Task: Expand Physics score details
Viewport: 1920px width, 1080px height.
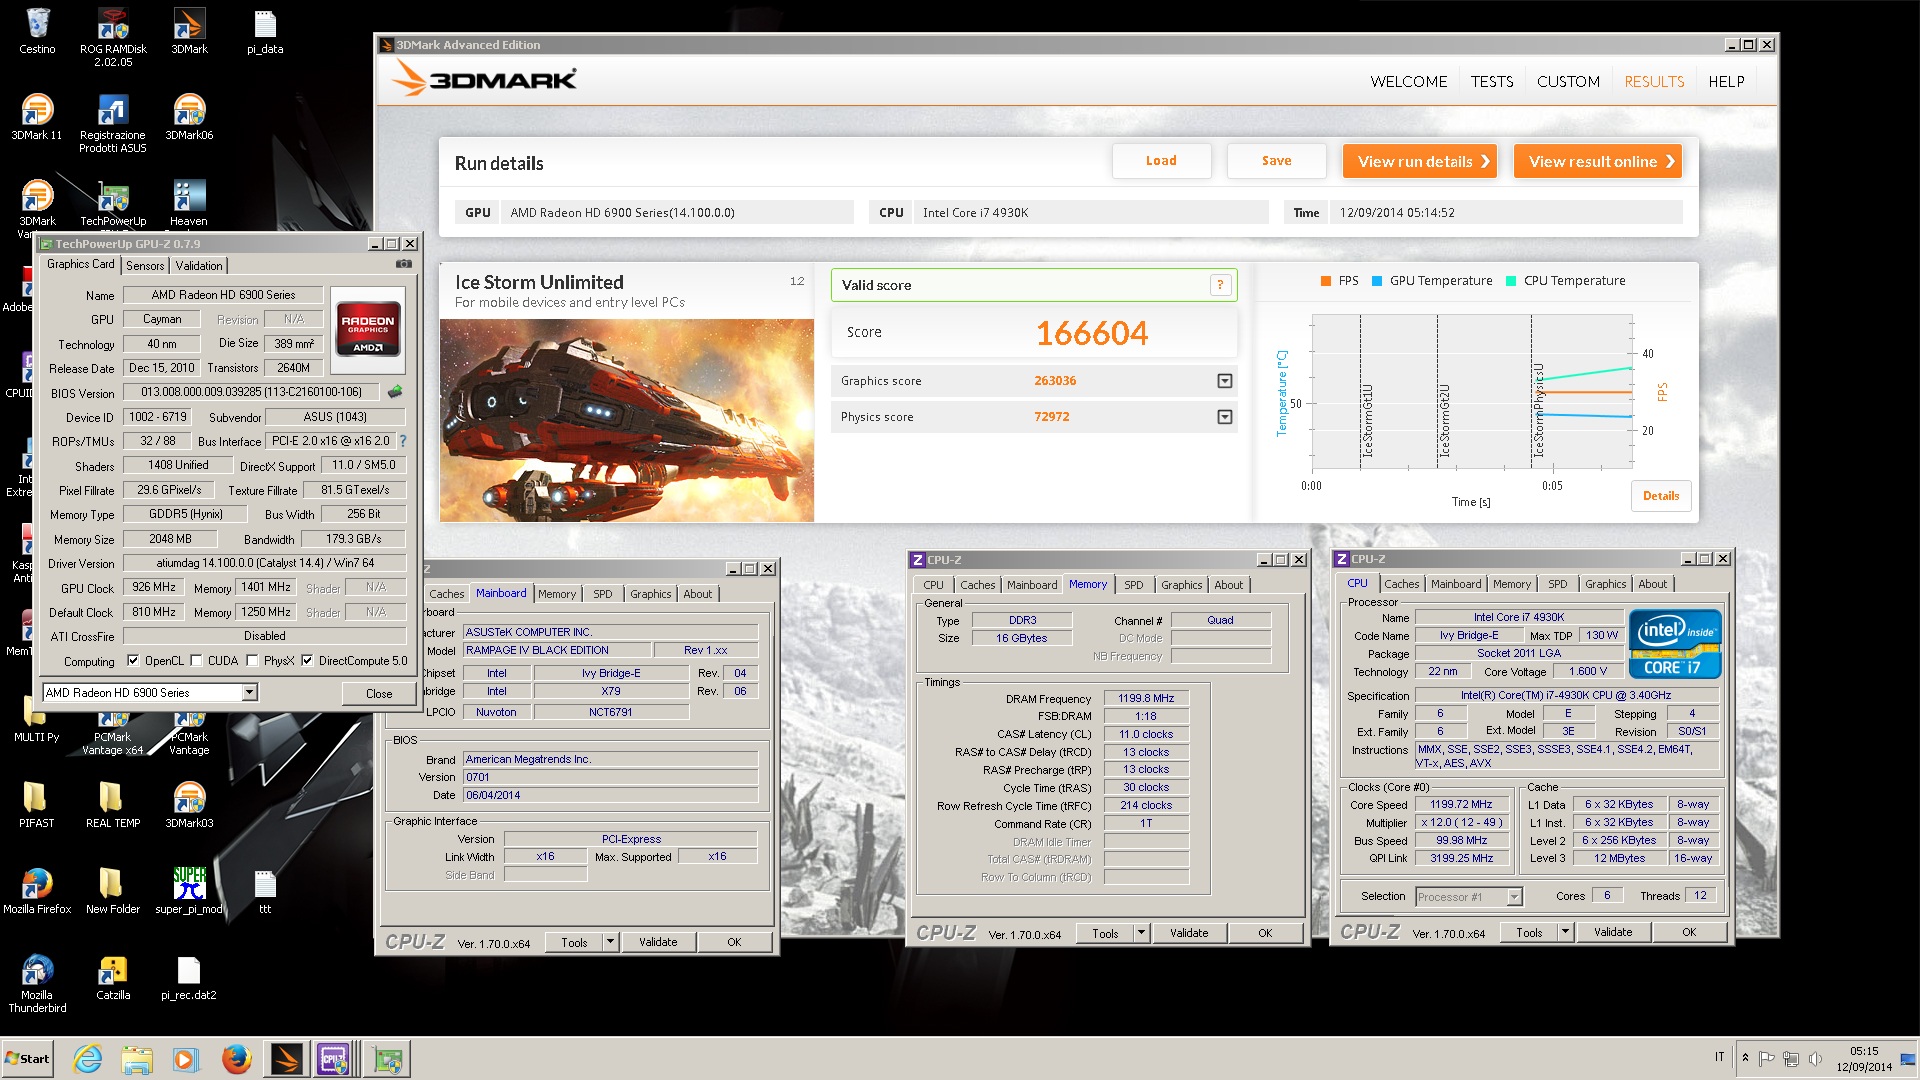Action: 1224,417
